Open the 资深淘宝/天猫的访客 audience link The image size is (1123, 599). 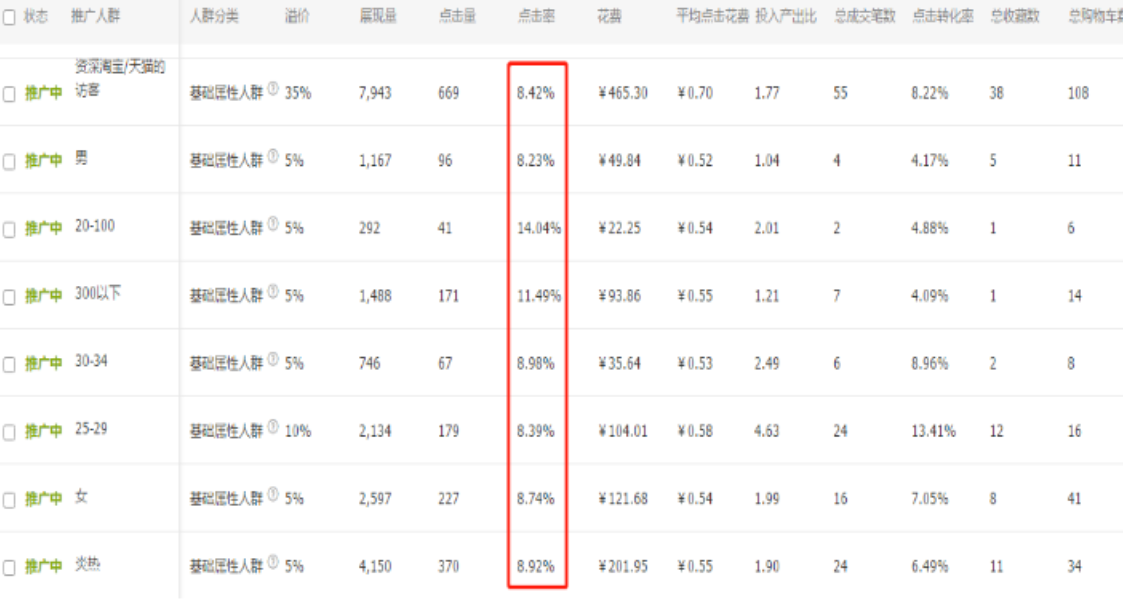(120, 78)
